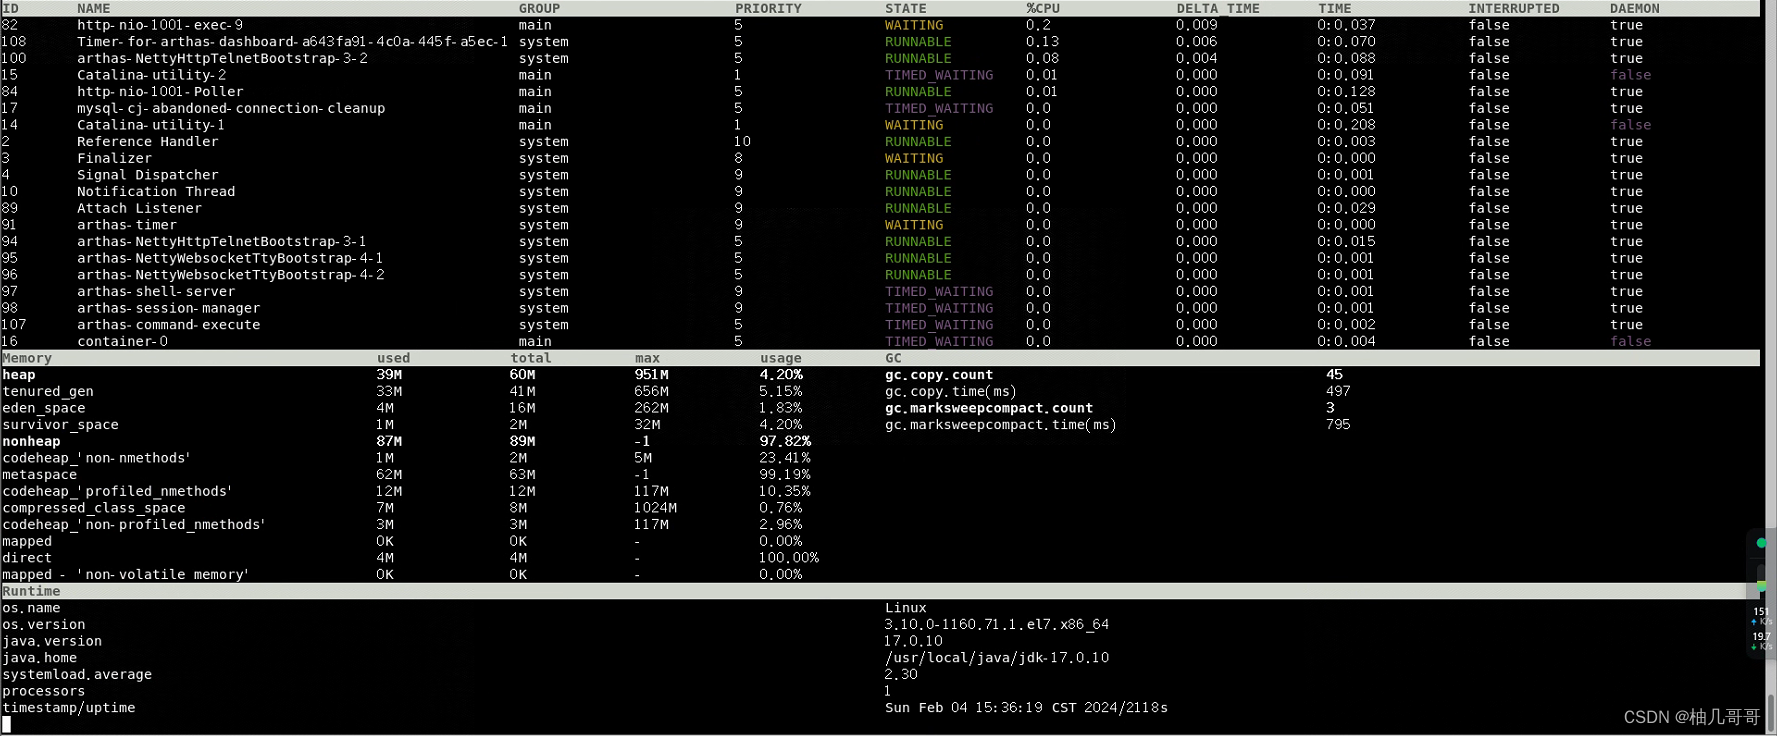Select the Signal Dispatcher thread

coord(147,175)
